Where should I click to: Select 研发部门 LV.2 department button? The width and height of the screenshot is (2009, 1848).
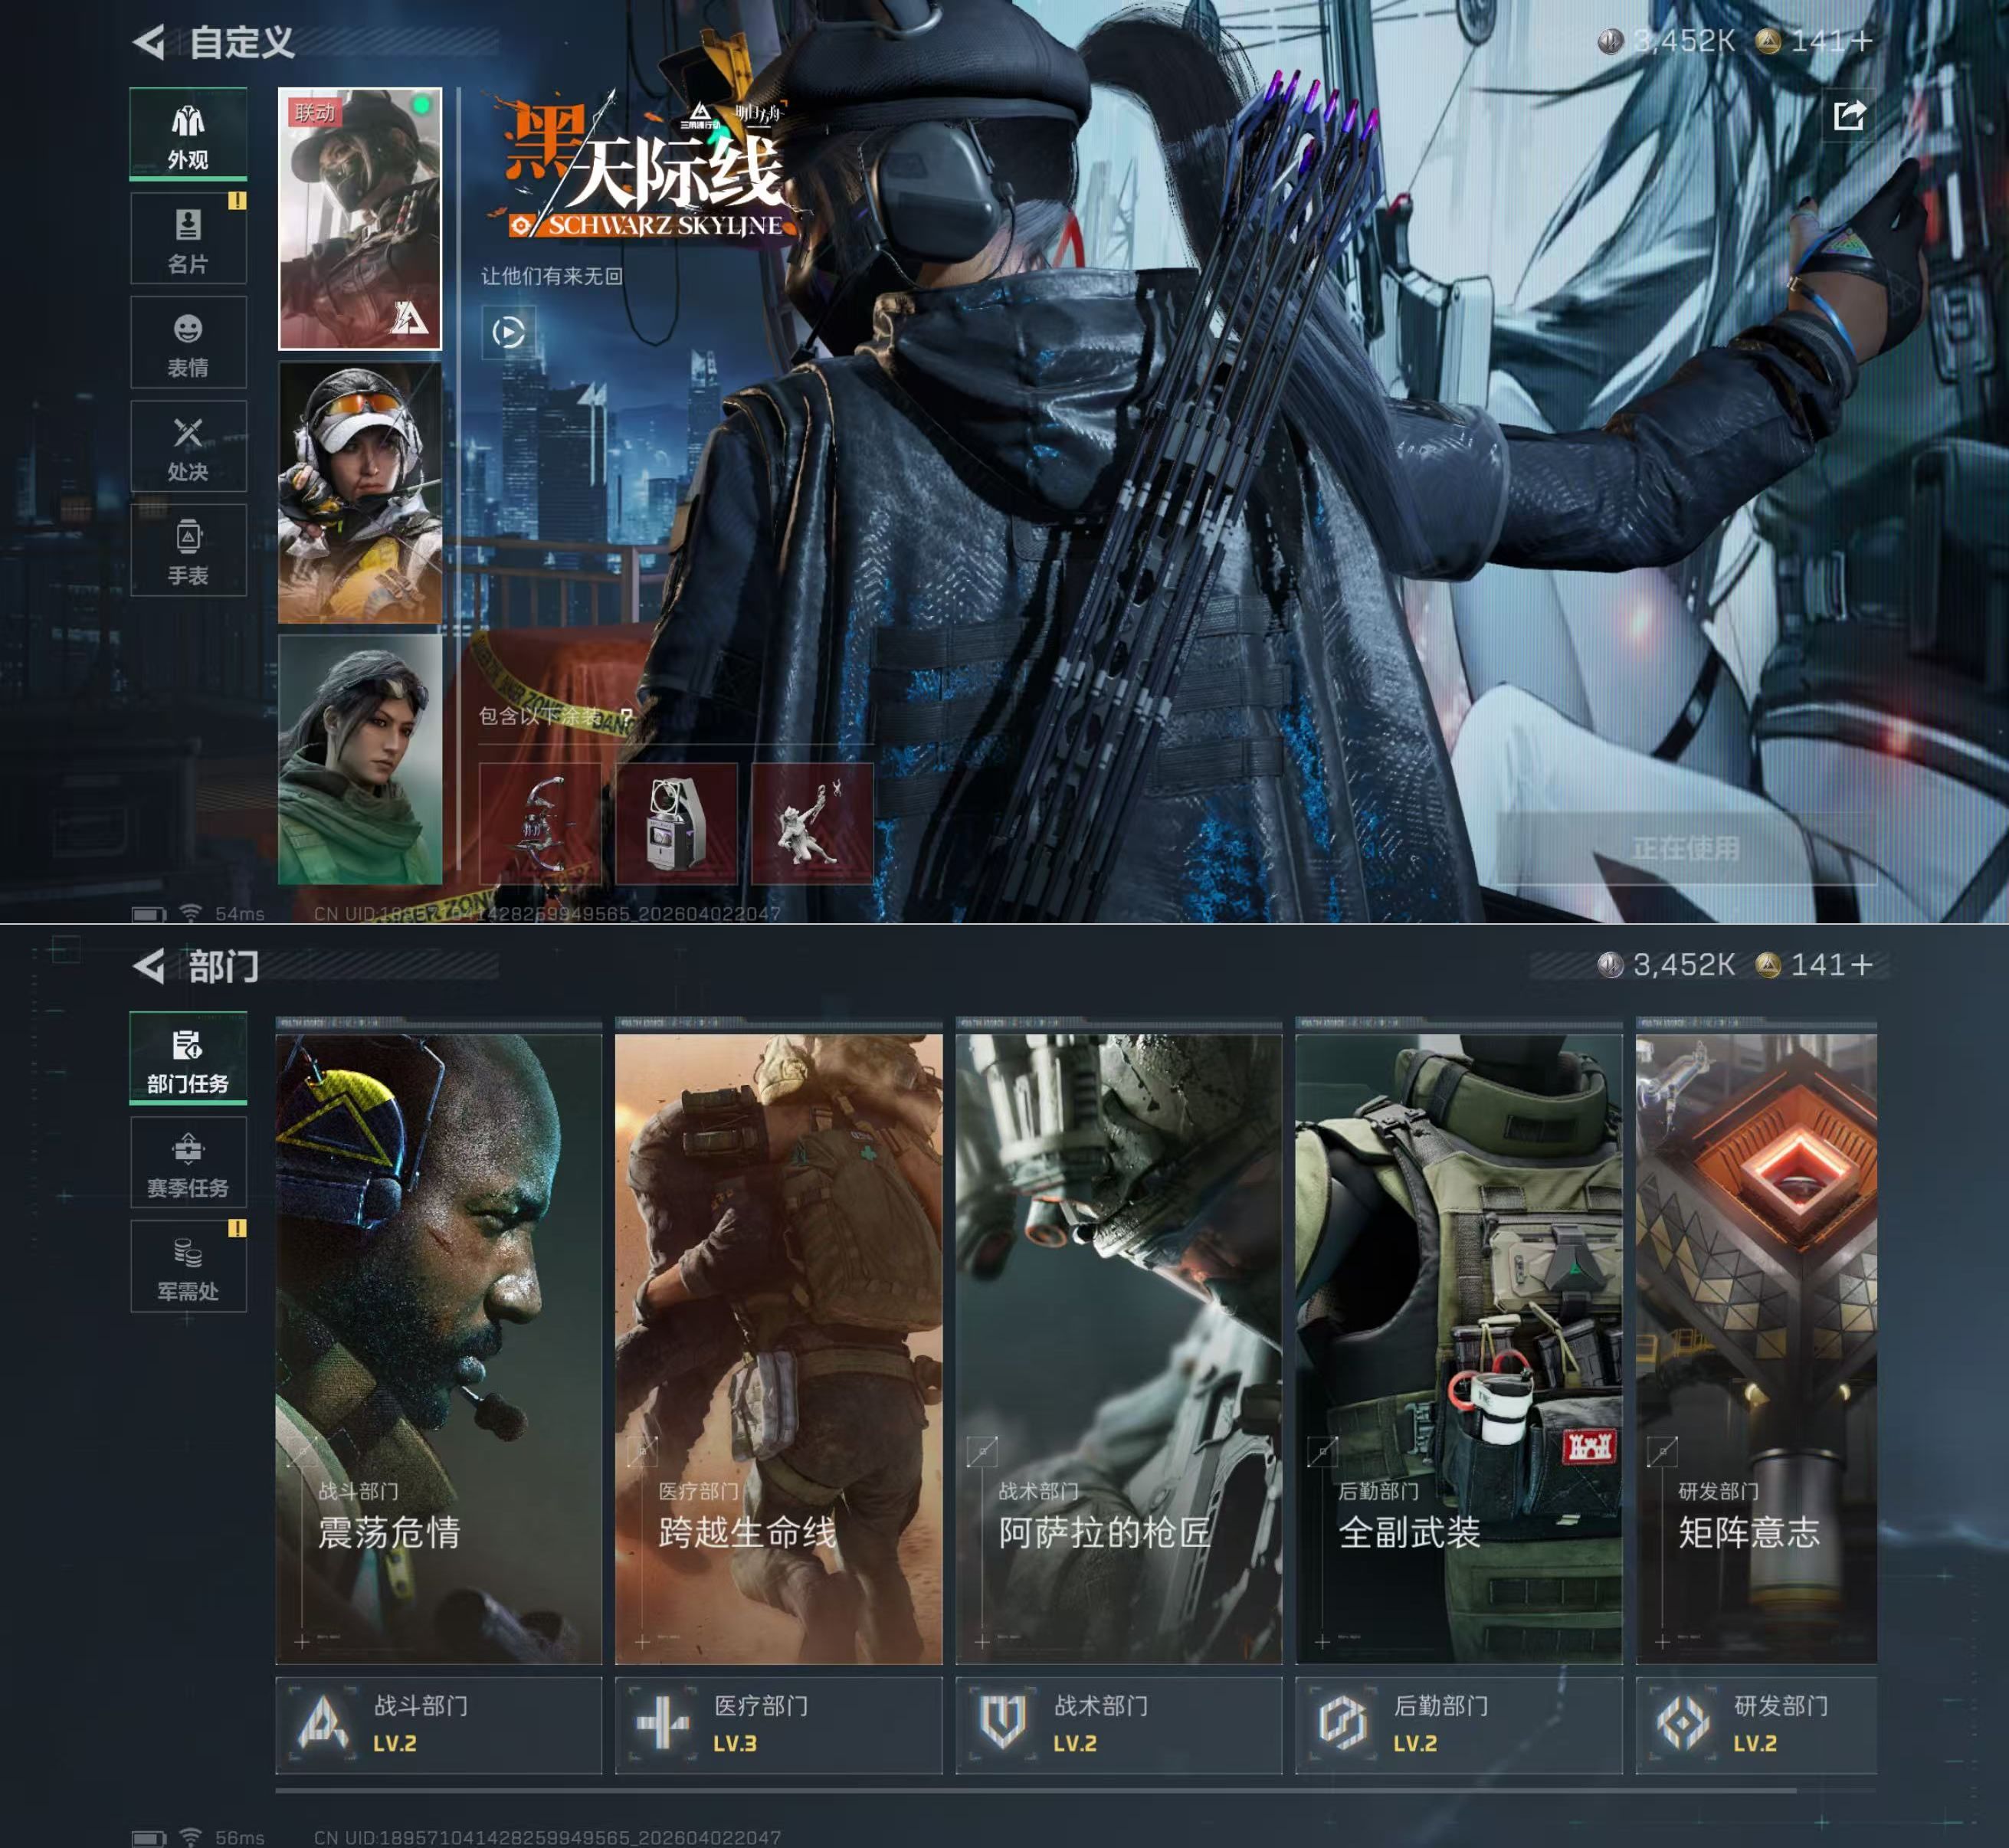(x=1756, y=1725)
